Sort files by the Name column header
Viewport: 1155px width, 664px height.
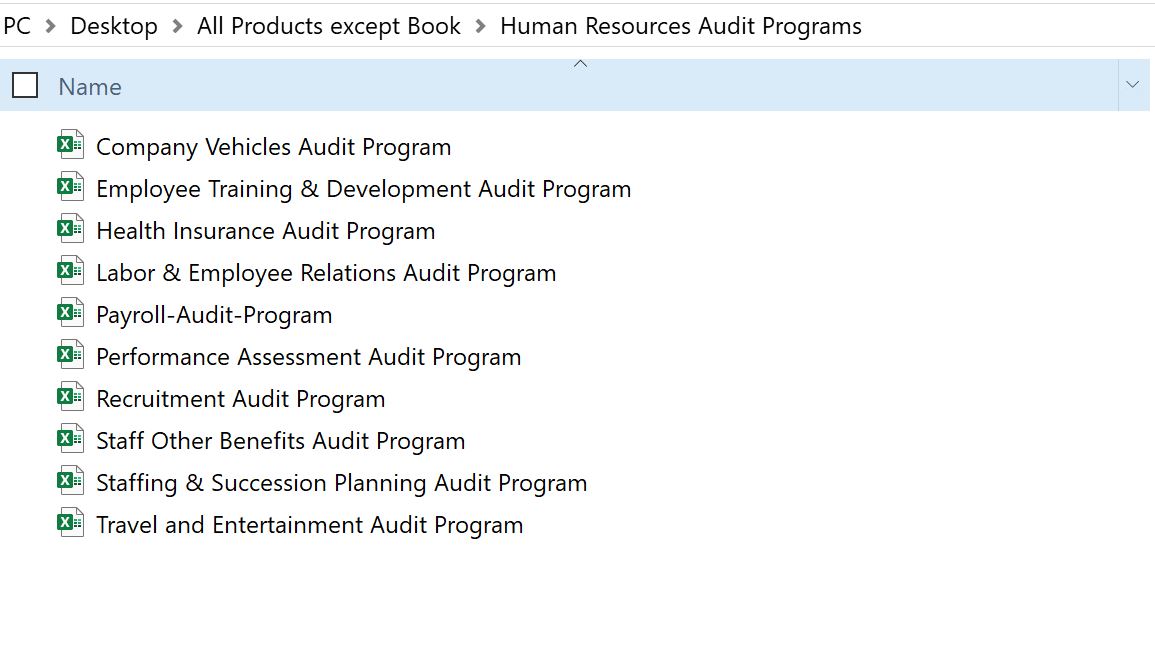[x=90, y=87]
